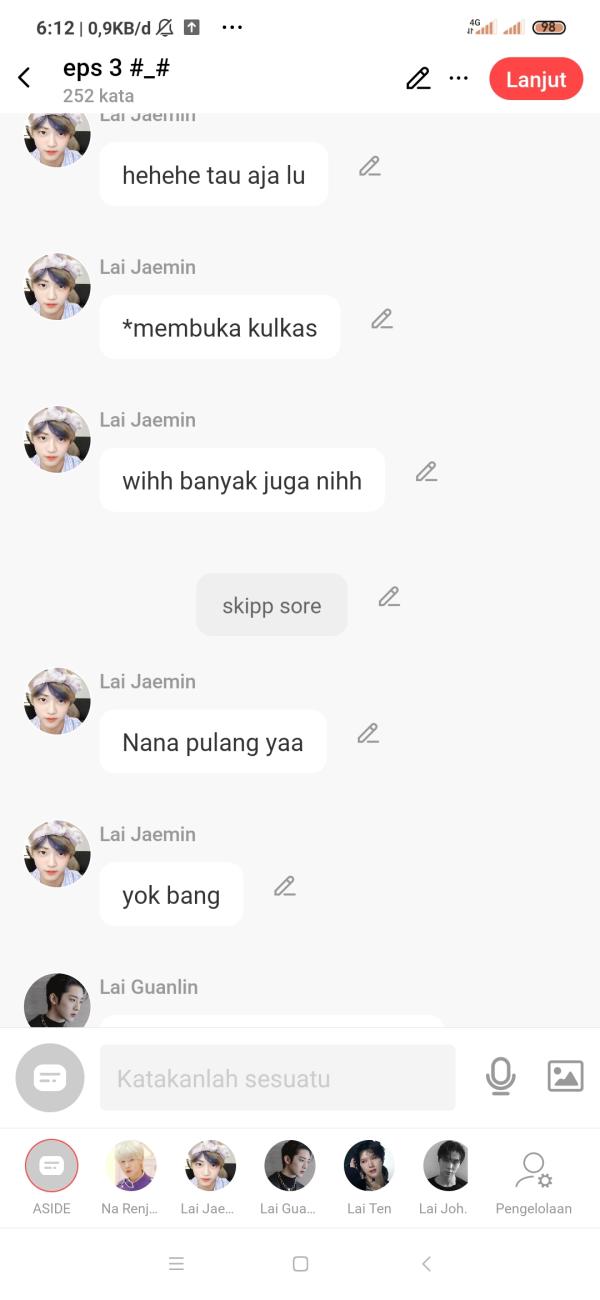Screen dimensions: 600x1300
Task: Edit the episode title with pencil icon
Action: [x=418, y=79]
